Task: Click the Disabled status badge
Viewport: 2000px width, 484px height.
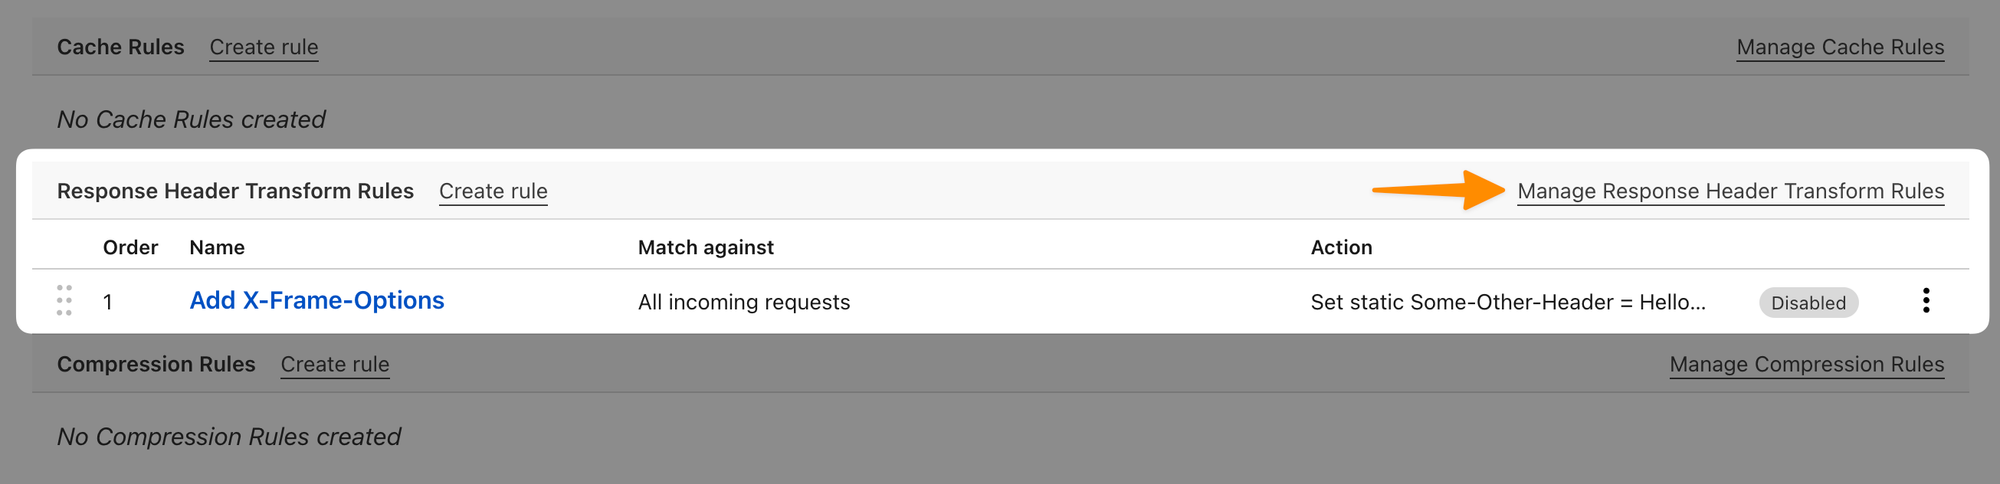Action: coord(1808,303)
